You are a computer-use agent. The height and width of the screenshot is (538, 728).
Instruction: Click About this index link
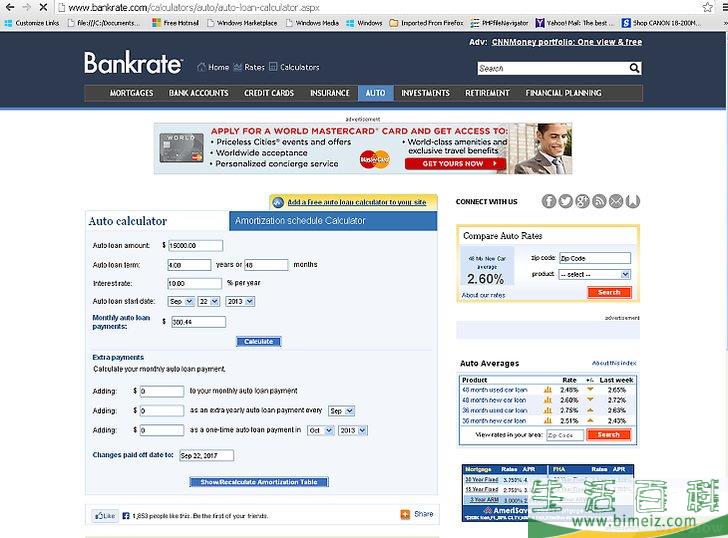click(x=614, y=363)
